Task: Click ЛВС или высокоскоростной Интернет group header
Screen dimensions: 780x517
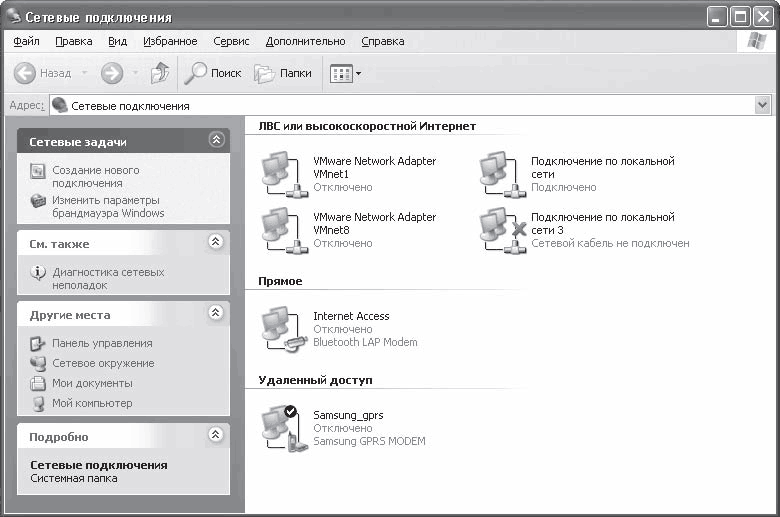Action: (x=367, y=126)
